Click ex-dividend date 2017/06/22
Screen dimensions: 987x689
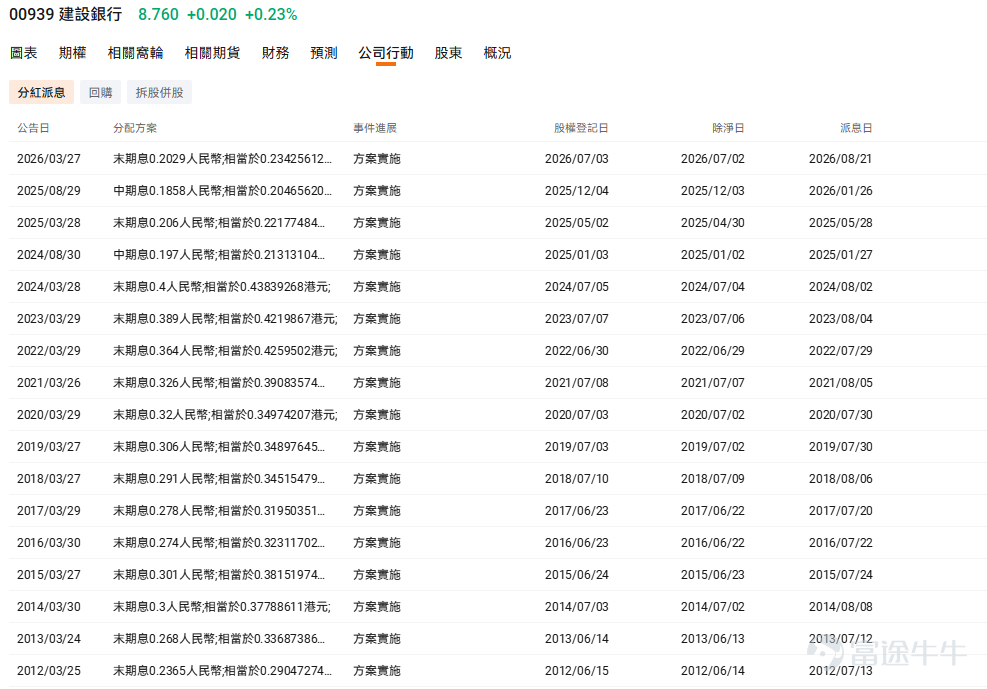tap(713, 512)
